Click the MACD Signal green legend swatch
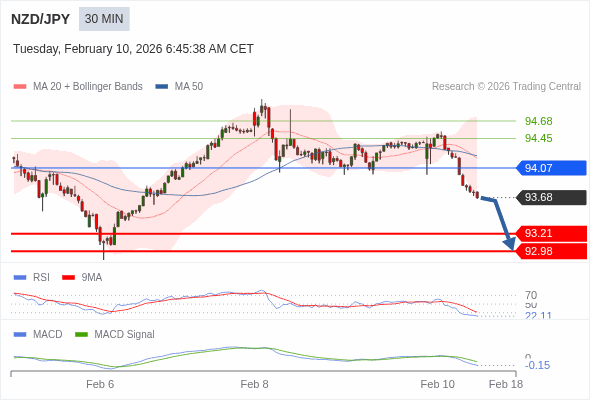The height and width of the screenshot is (400, 590). click(x=81, y=335)
